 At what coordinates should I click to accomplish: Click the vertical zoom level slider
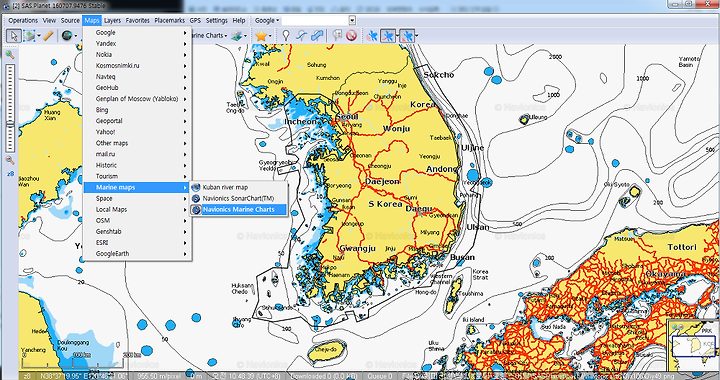10,108
